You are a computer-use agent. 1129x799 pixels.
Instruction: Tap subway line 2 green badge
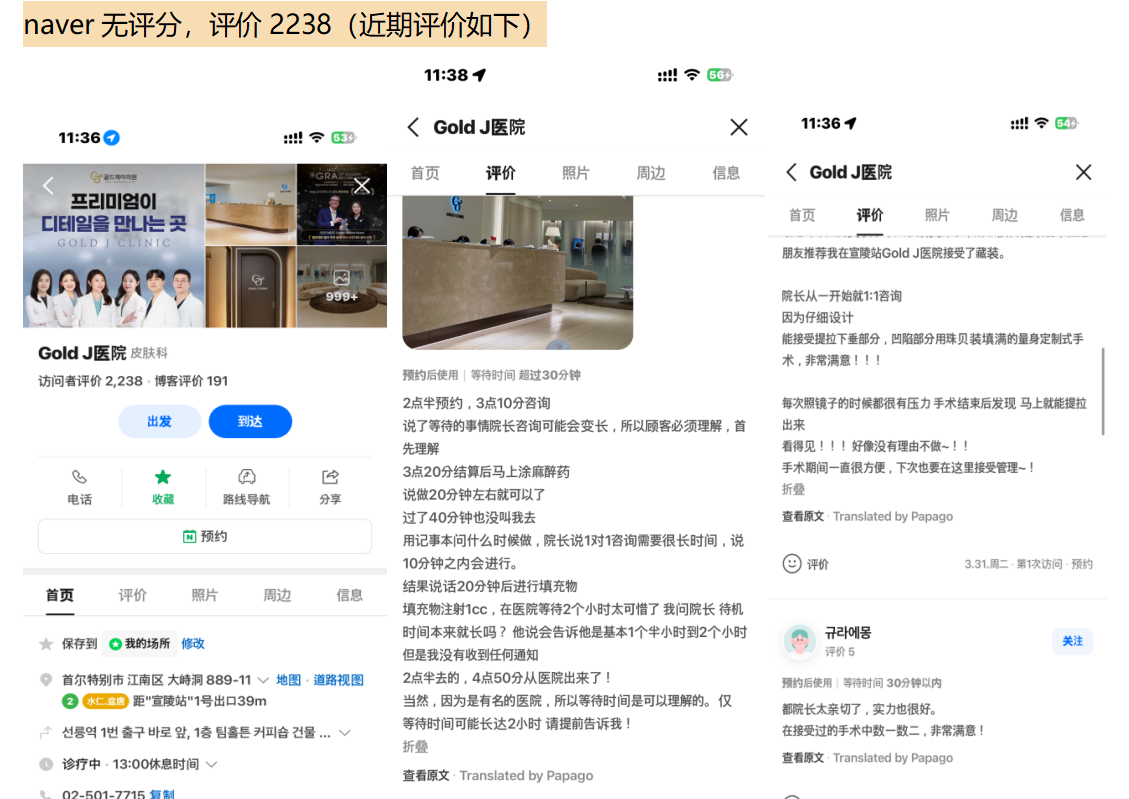[x=70, y=701]
